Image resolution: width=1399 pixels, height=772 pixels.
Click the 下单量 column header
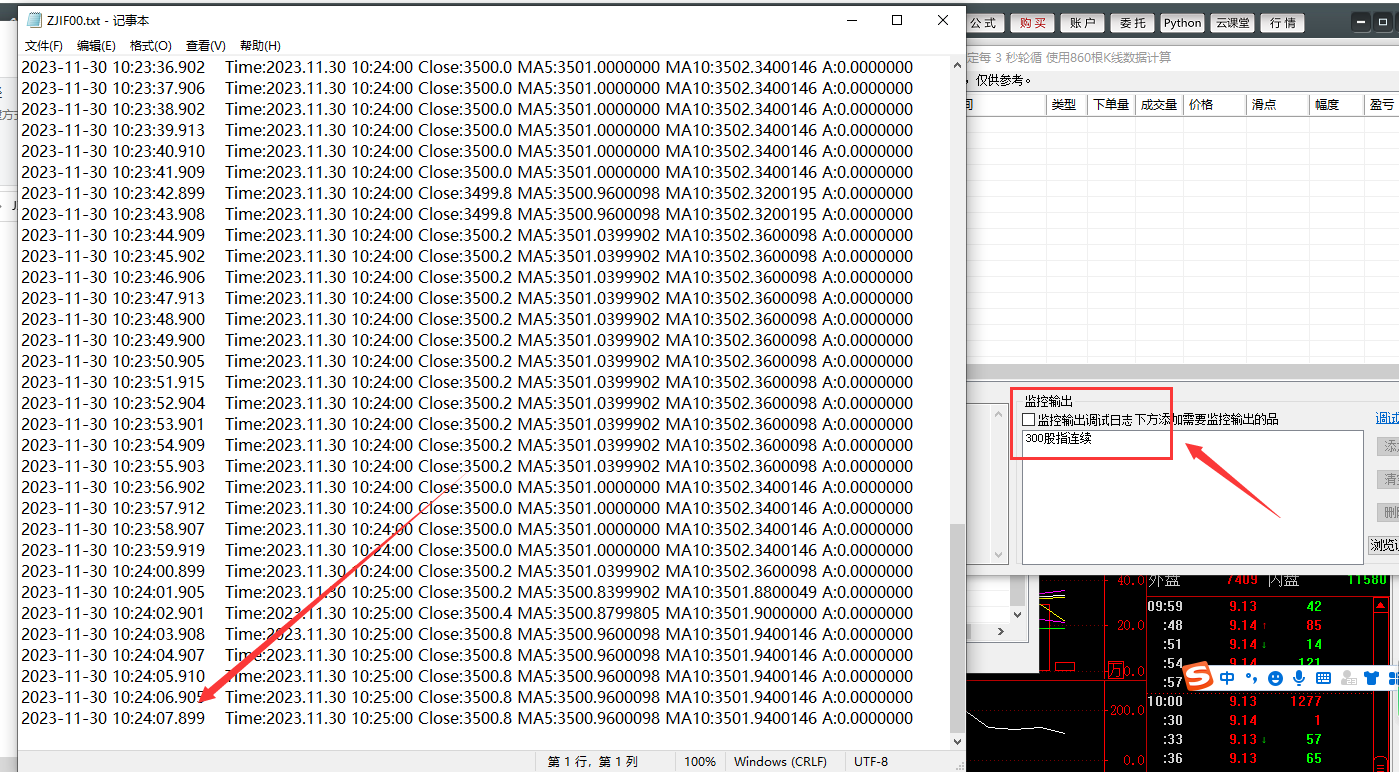tap(1111, 104)
